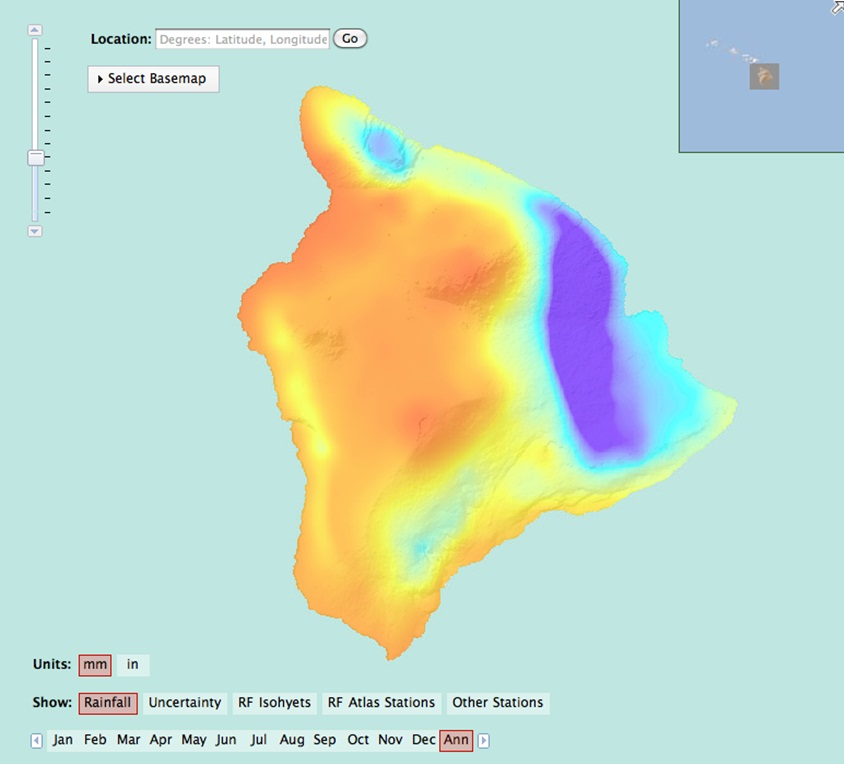The image size is (844, 764).
Task: Show Other Stations on map
Action: (x=497, y=703)
